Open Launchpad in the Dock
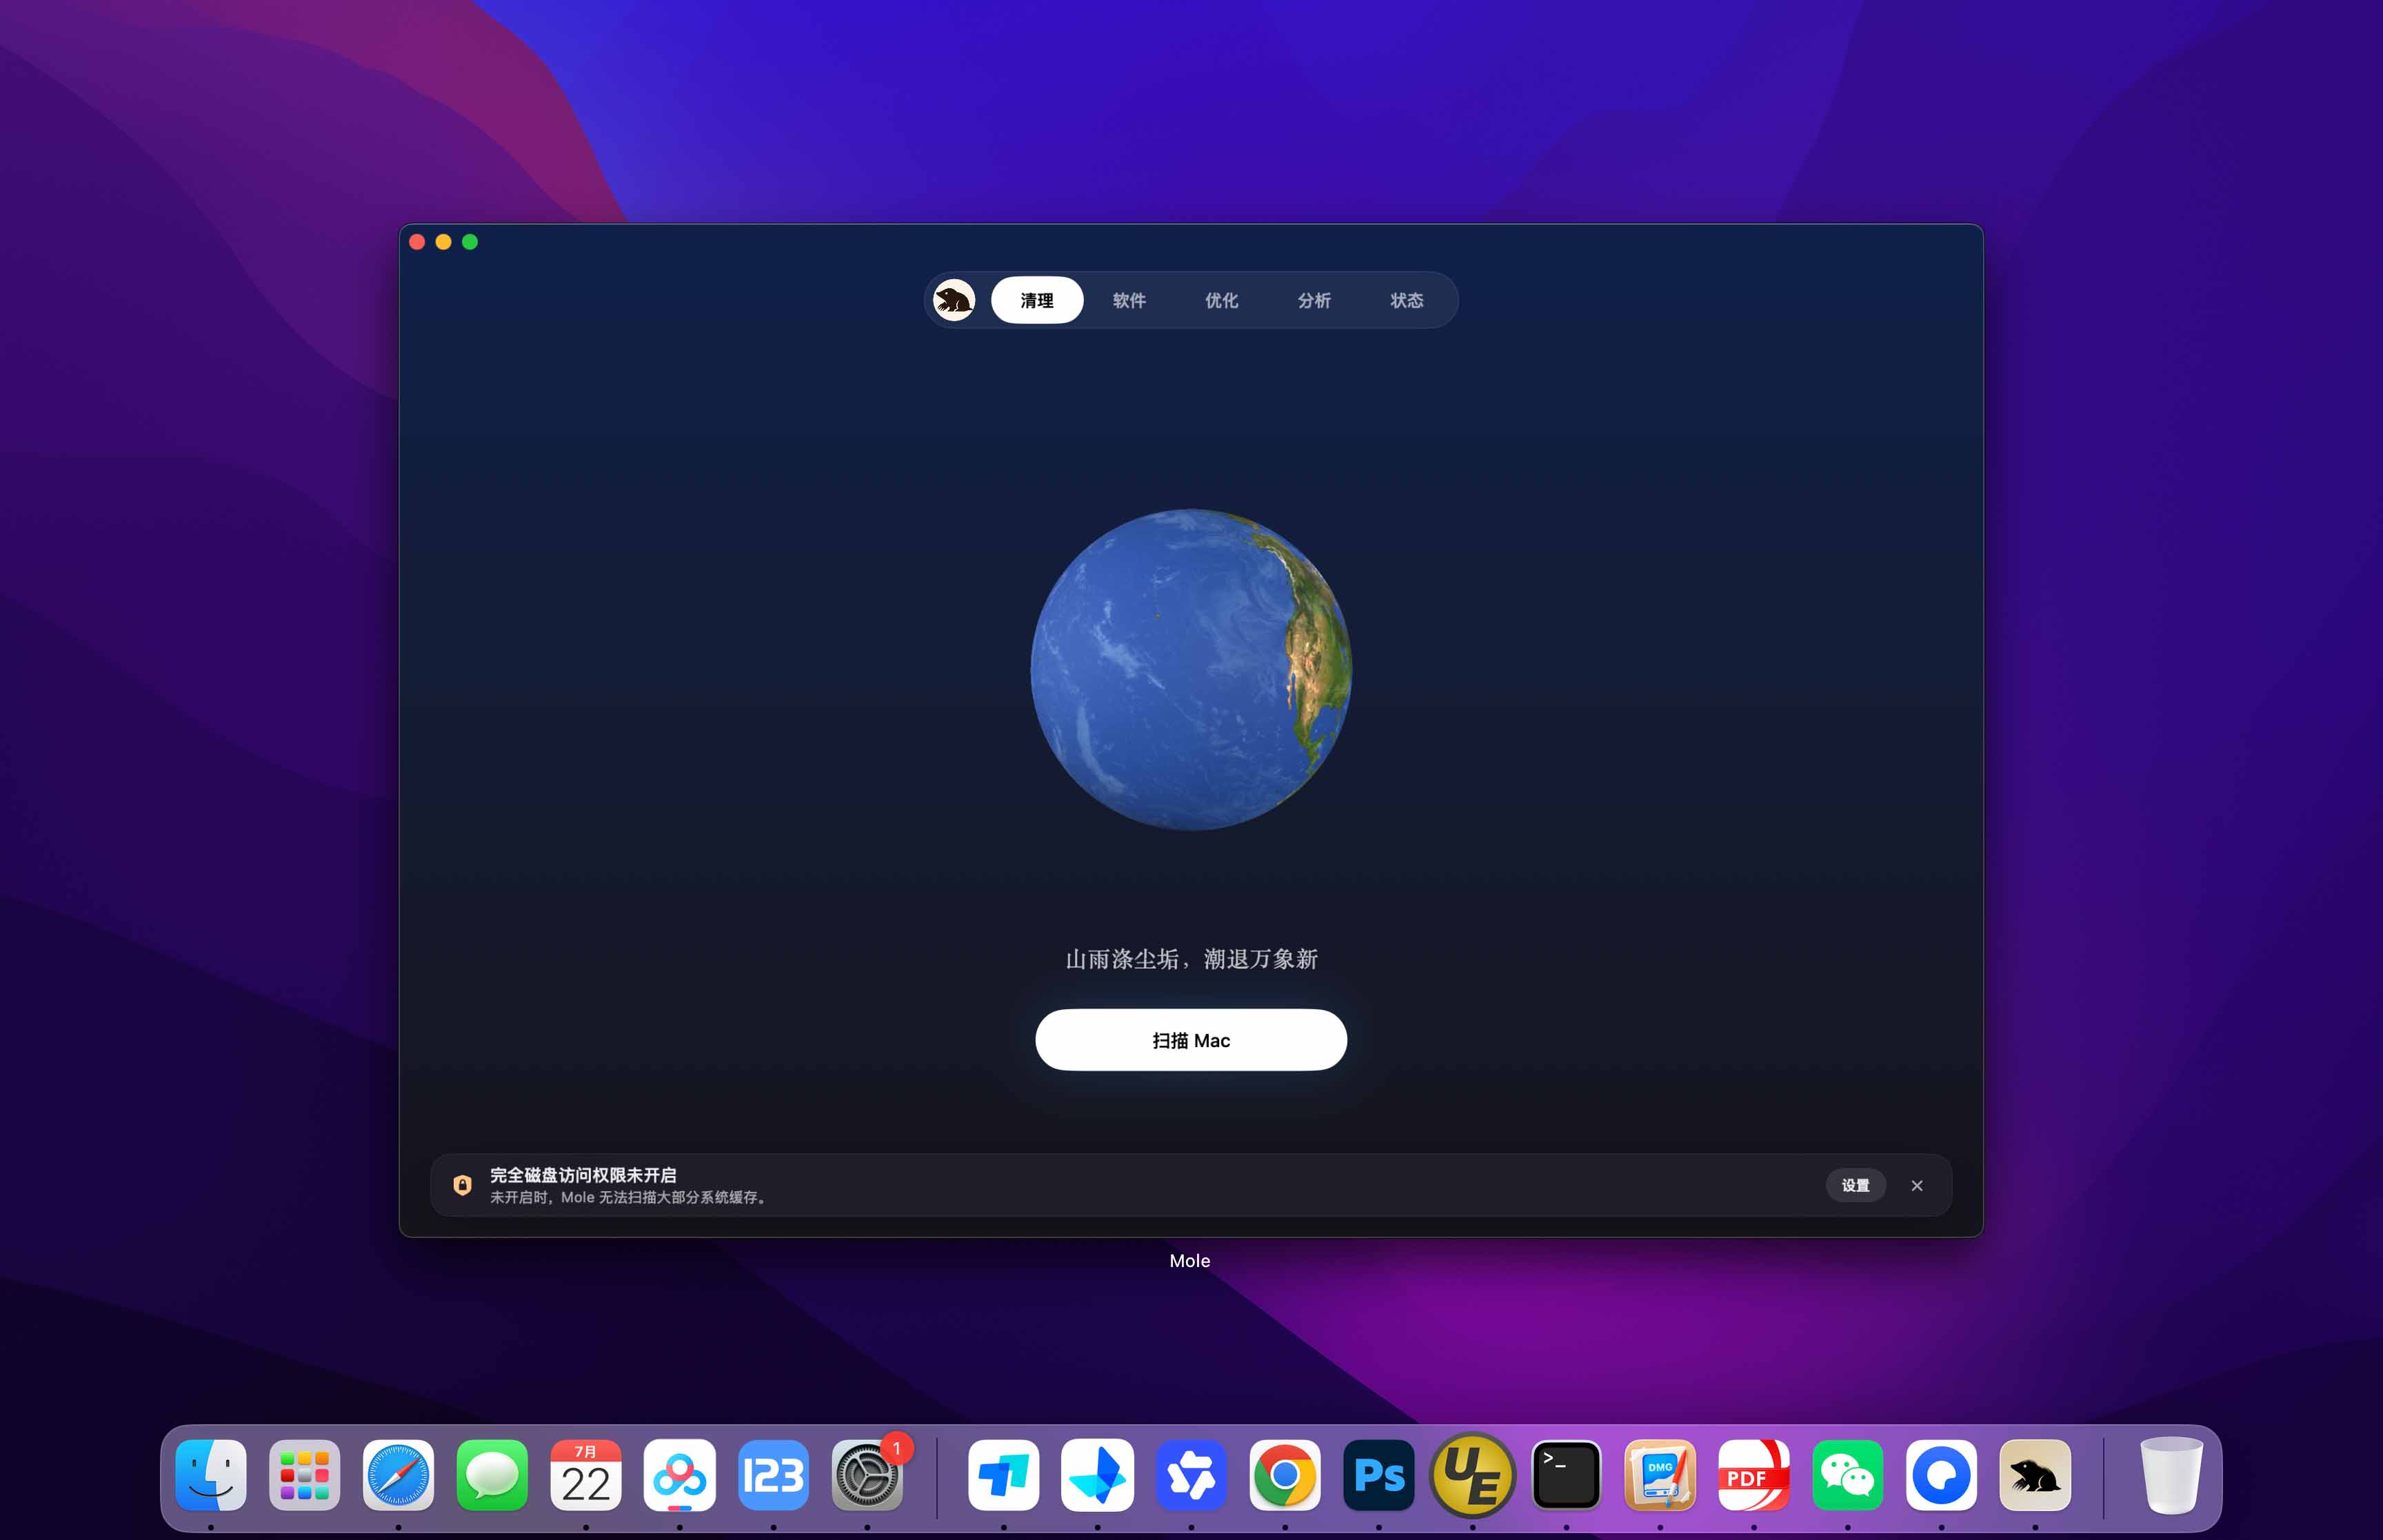 305,1475
